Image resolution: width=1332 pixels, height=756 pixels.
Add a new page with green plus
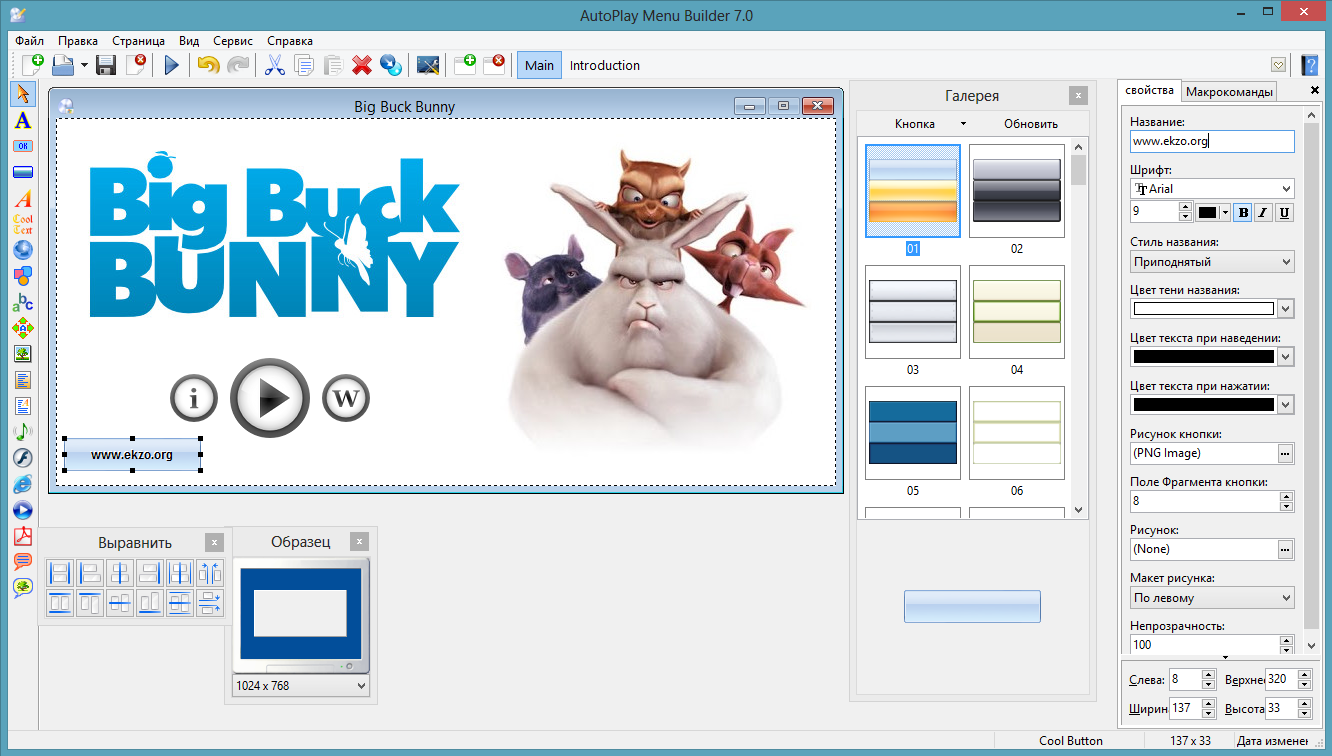pyautogui.click(x=465, y=65)
